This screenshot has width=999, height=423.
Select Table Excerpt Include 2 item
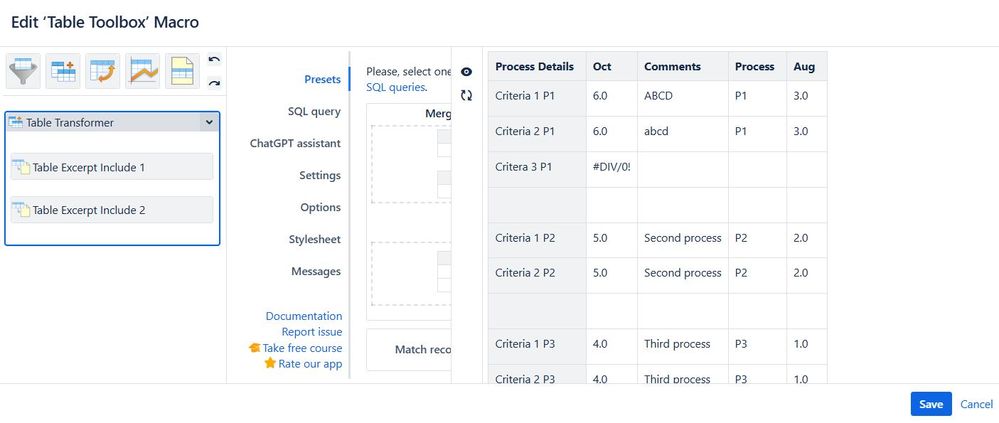(x=111, y=210)
